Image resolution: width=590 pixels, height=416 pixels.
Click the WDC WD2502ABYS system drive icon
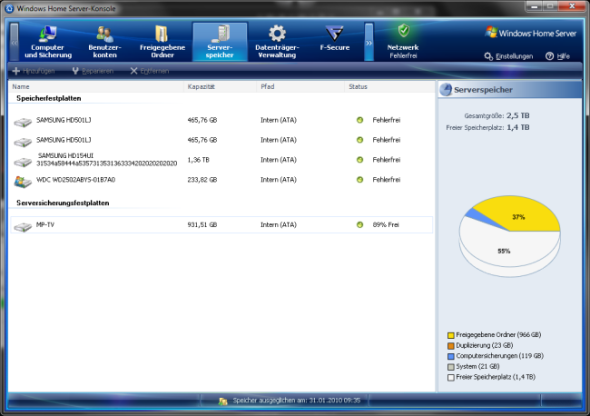point(23,181)
